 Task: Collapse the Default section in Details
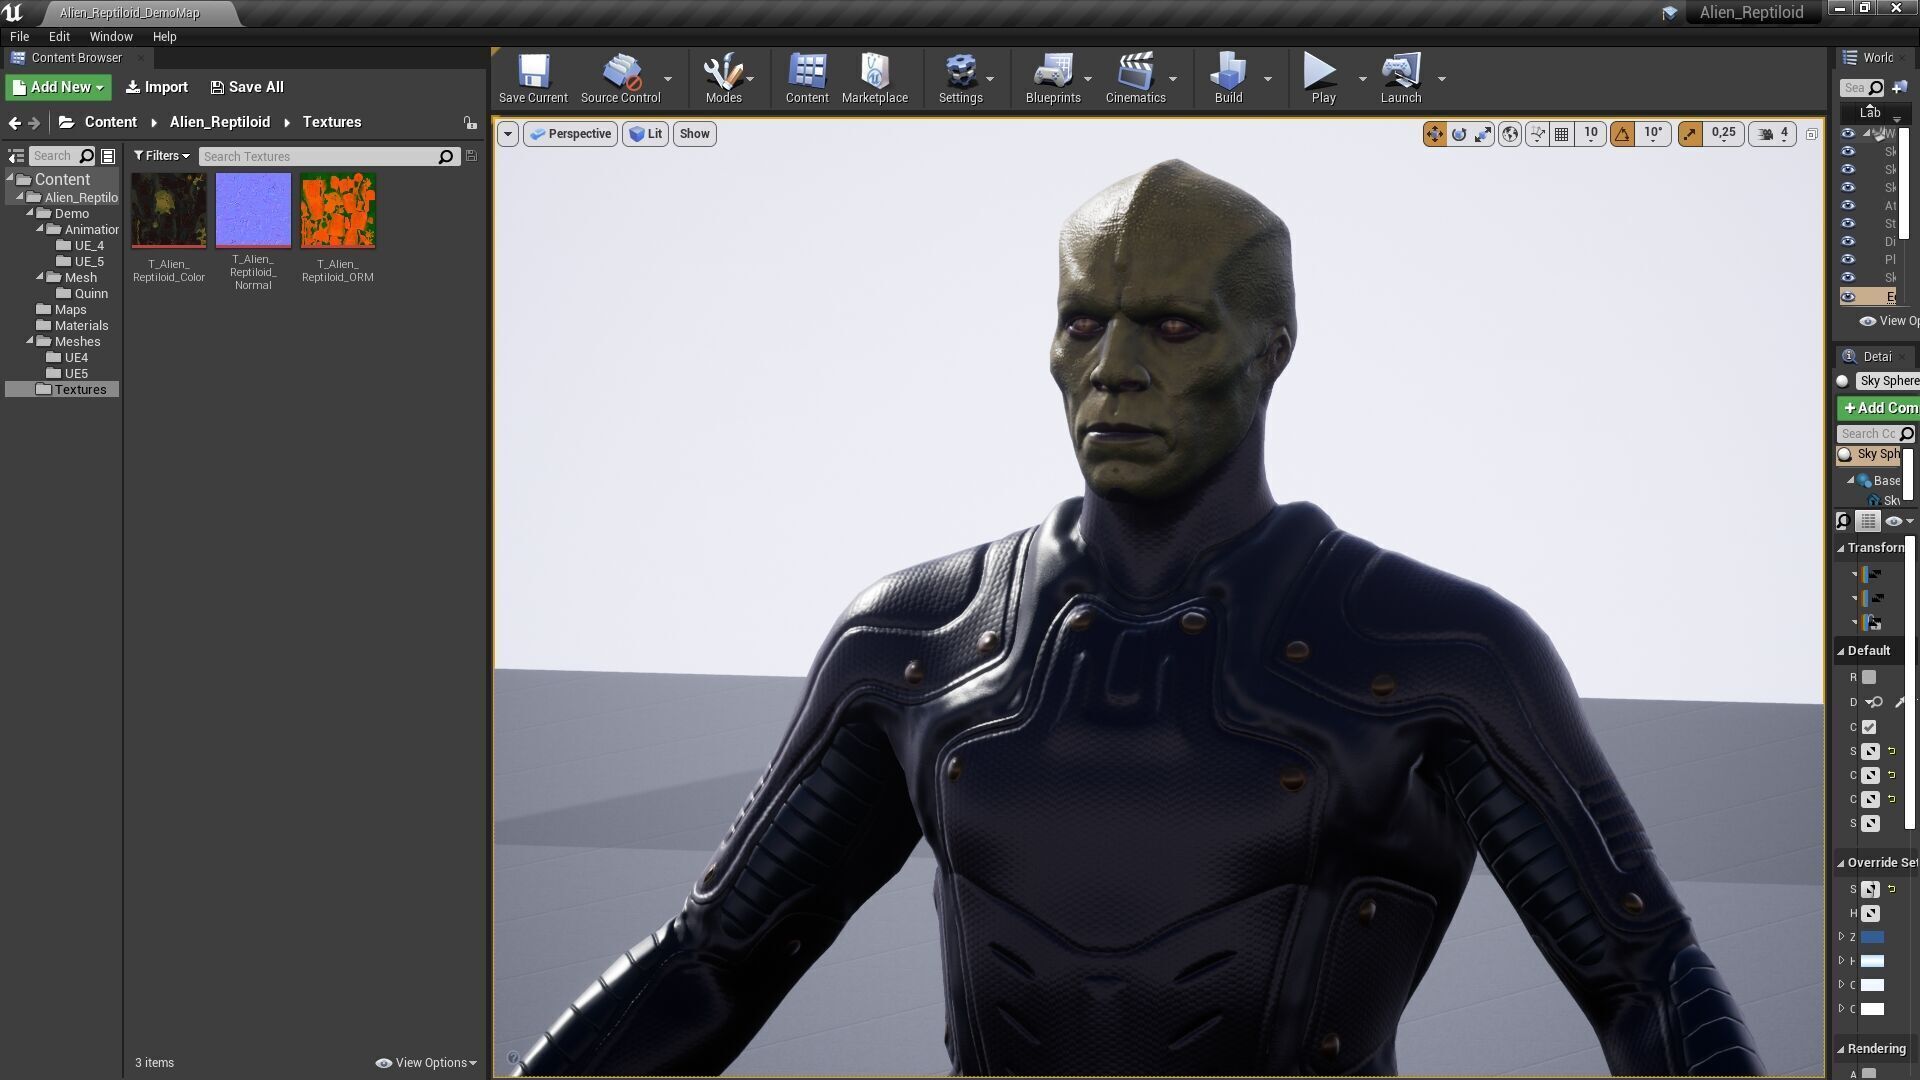[x=1840, y=651]
